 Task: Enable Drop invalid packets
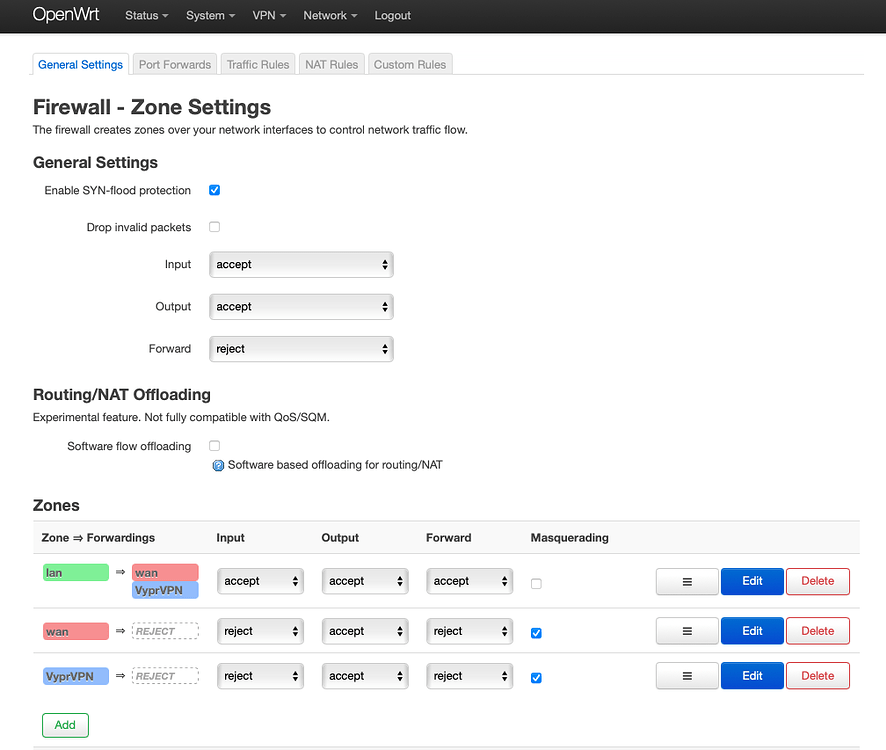[x=214, y=226]
